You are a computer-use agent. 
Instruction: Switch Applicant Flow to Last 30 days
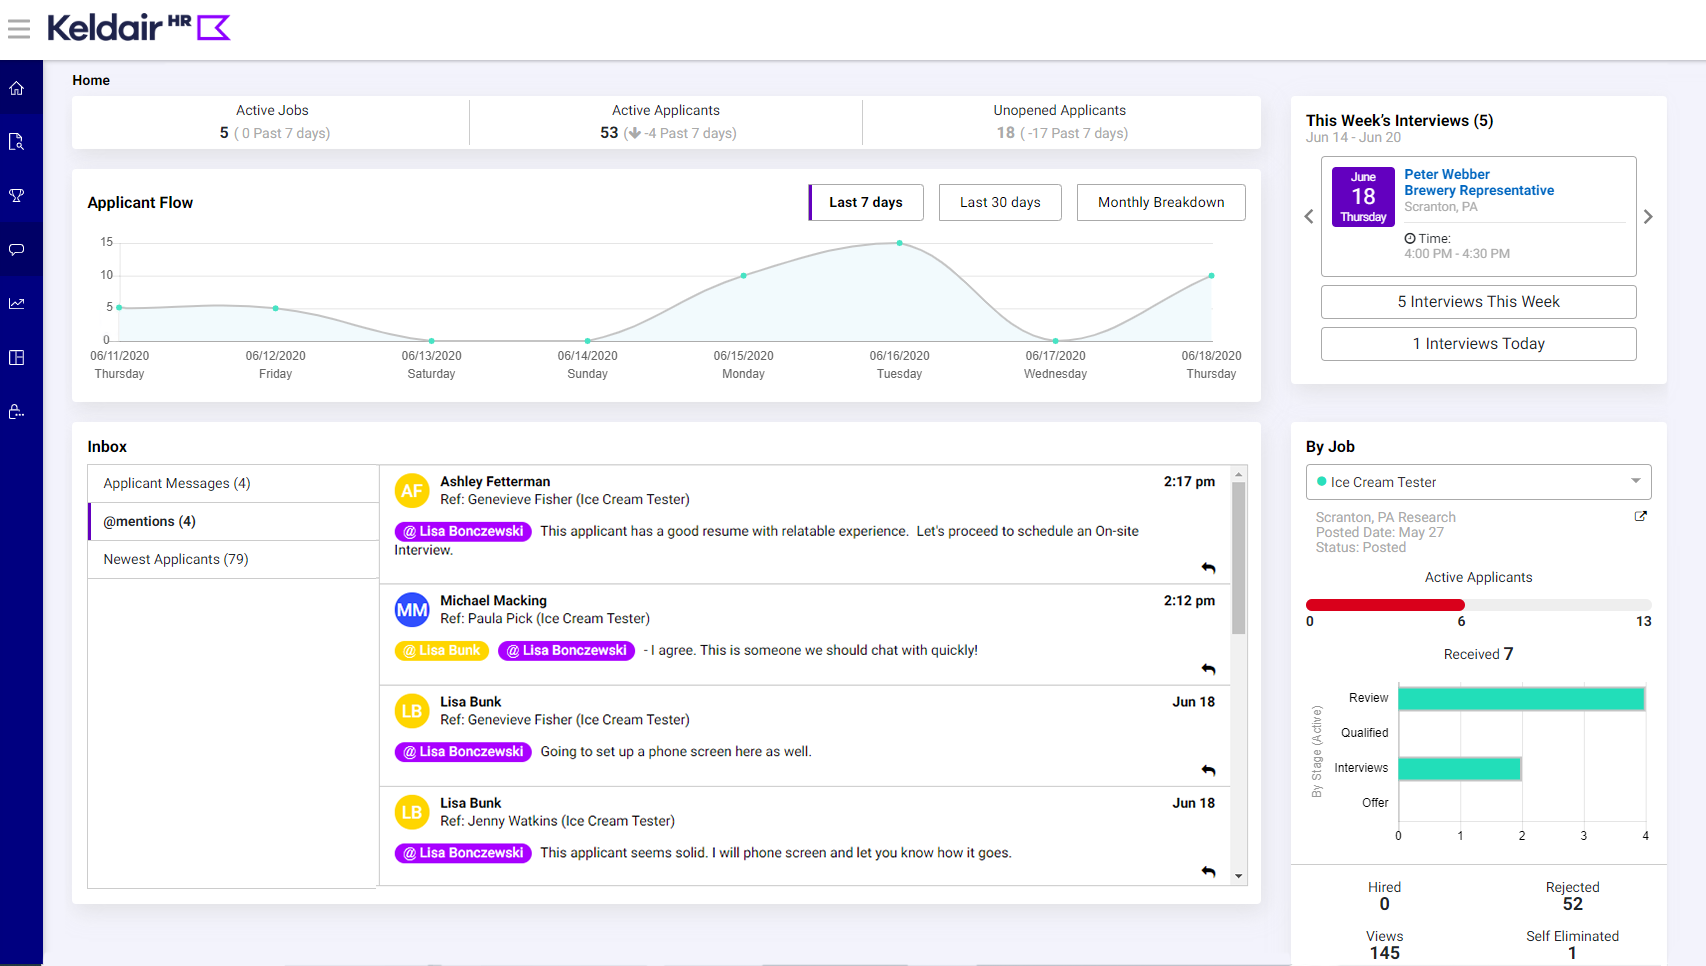click(x=1000, y=202)
